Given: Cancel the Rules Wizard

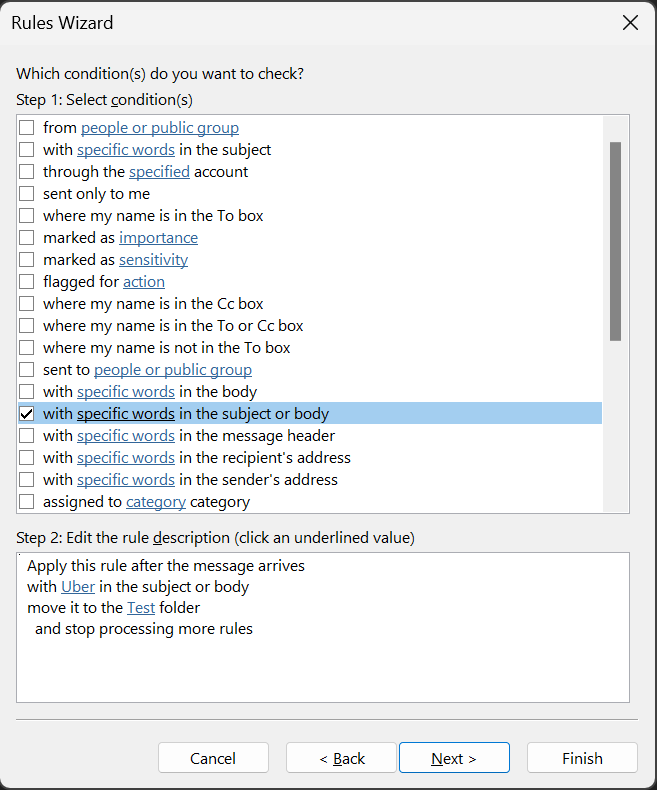Looking at the screenshot, I should (x=213, y=758).
